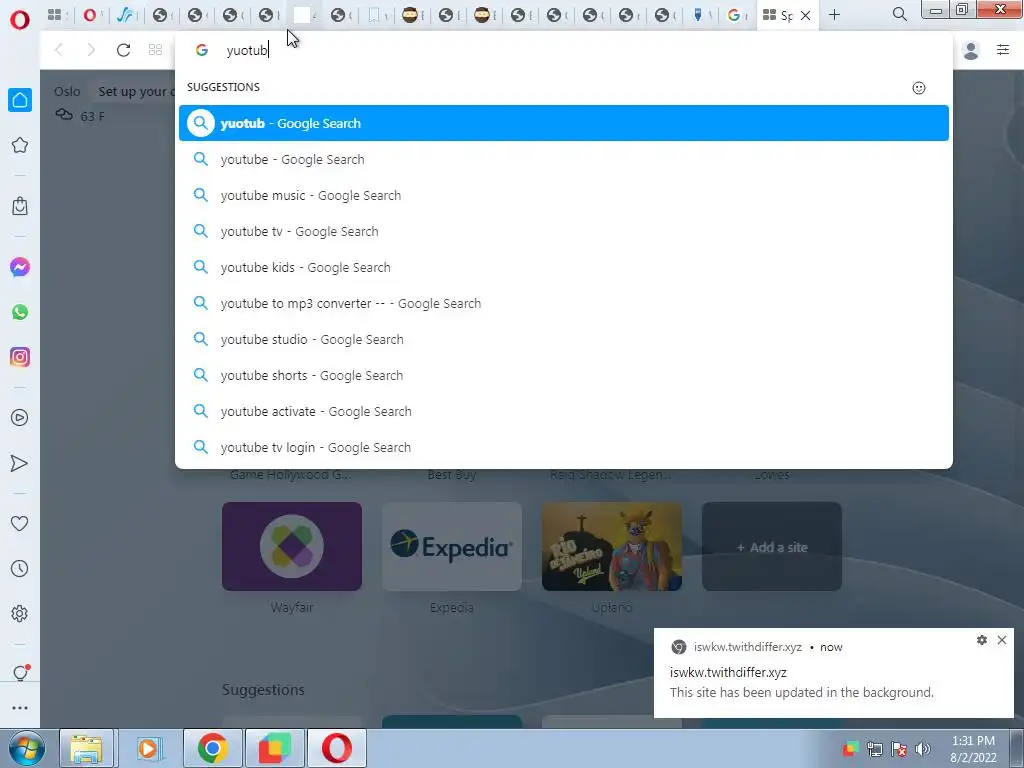Screen dimensions: 1024x768
Task: Switch to the blank white page tab
Action: [x=304, y=14]
